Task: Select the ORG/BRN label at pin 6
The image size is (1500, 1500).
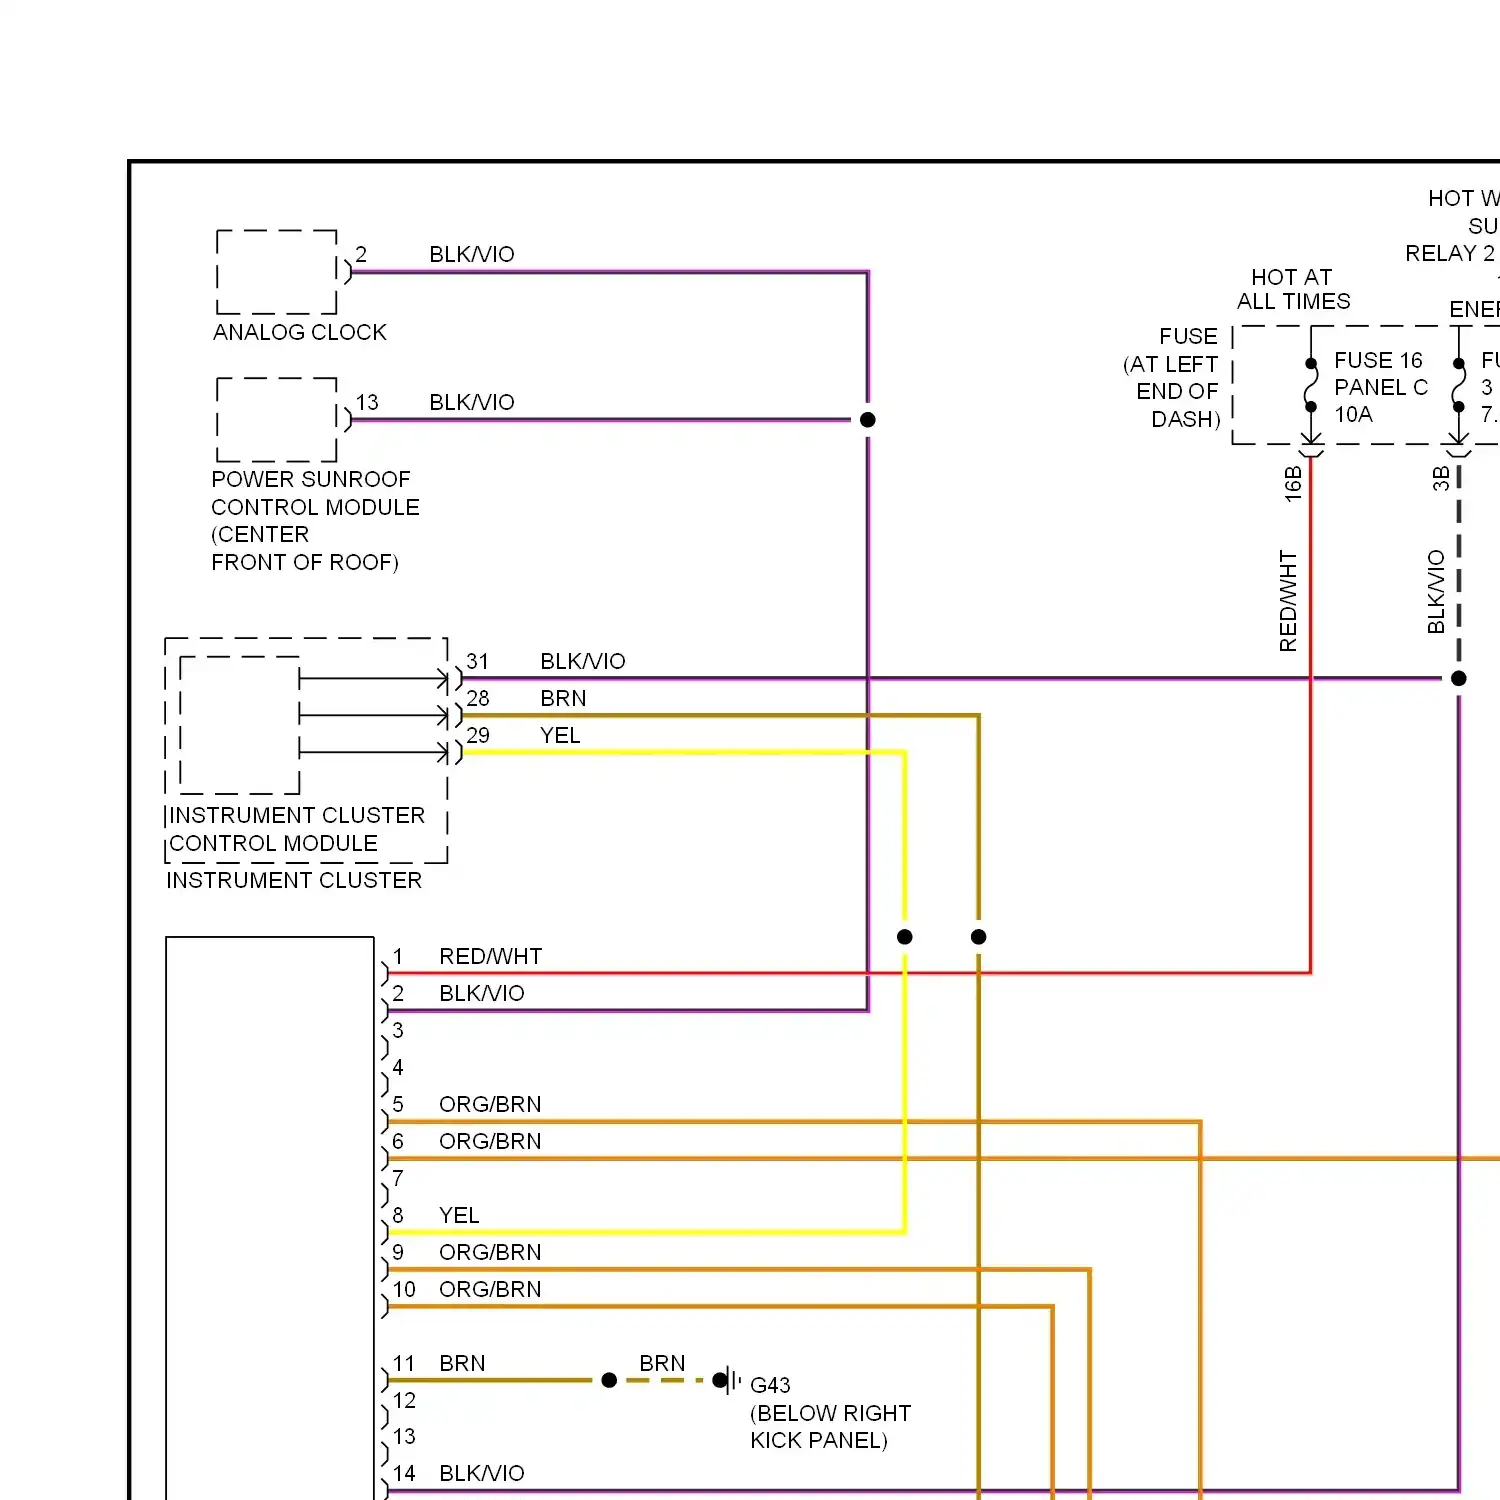Action: click(490, 1141)
